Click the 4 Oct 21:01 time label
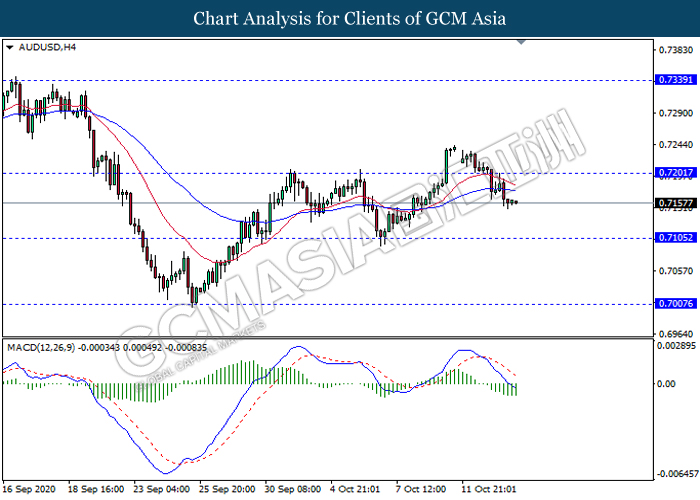 click(x=356, y=489)
